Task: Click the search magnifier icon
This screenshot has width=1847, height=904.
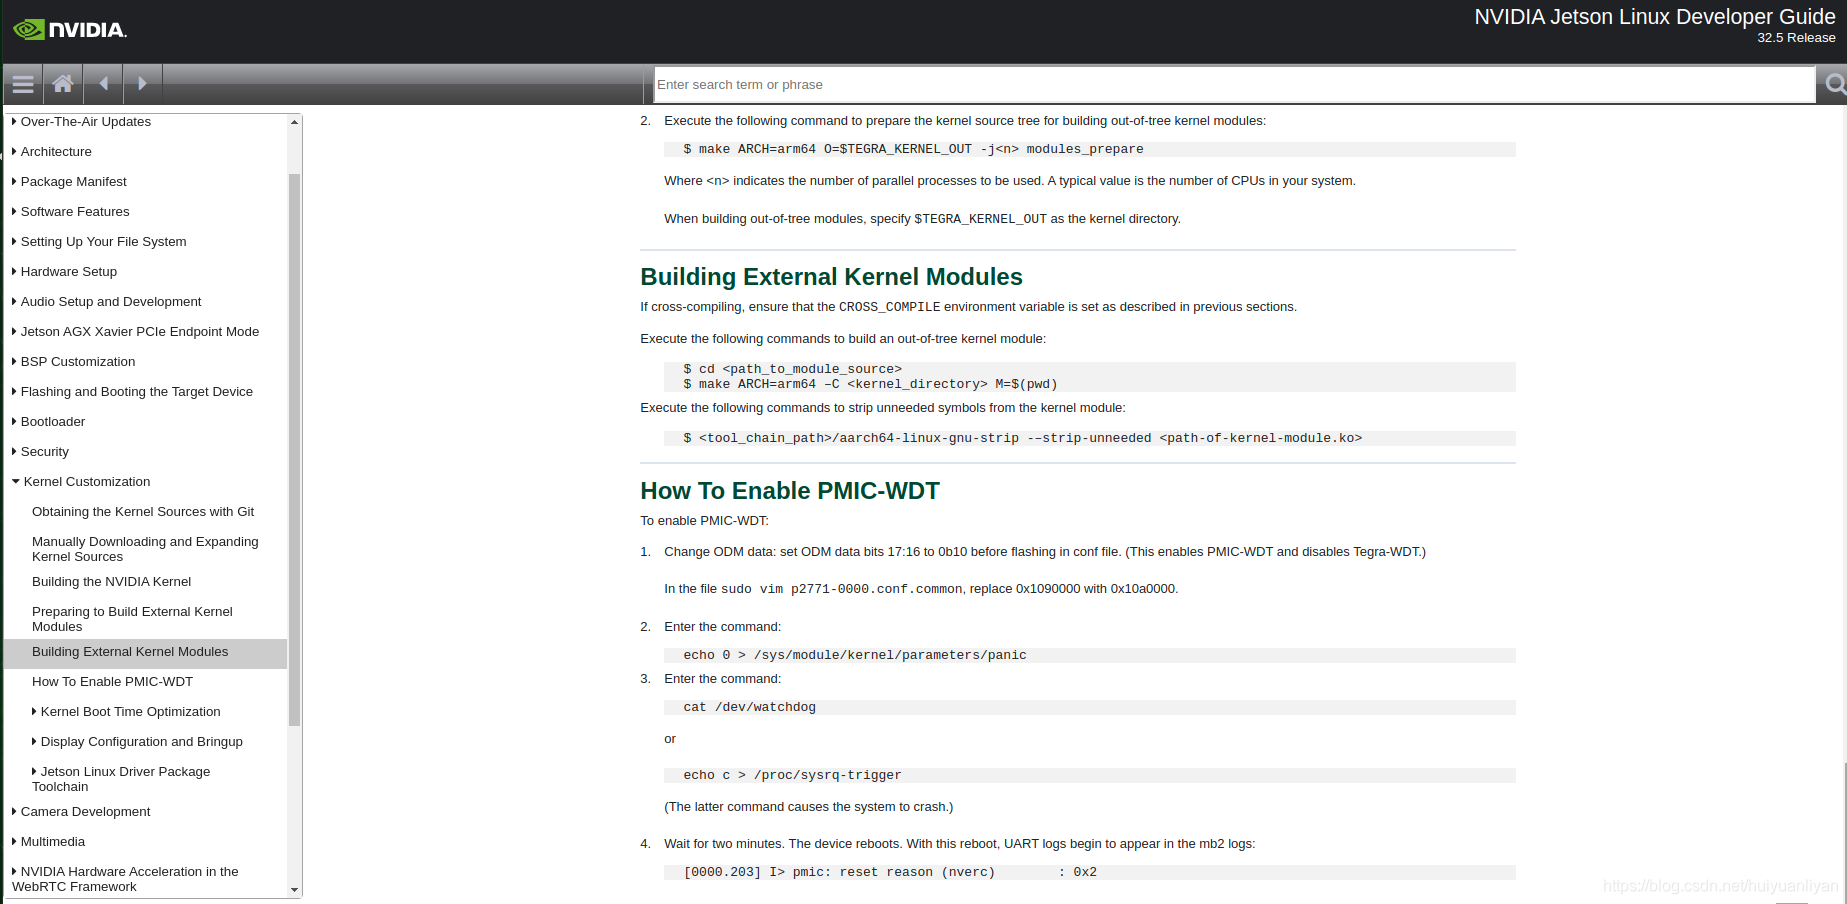Action: tap(1835, 84)
